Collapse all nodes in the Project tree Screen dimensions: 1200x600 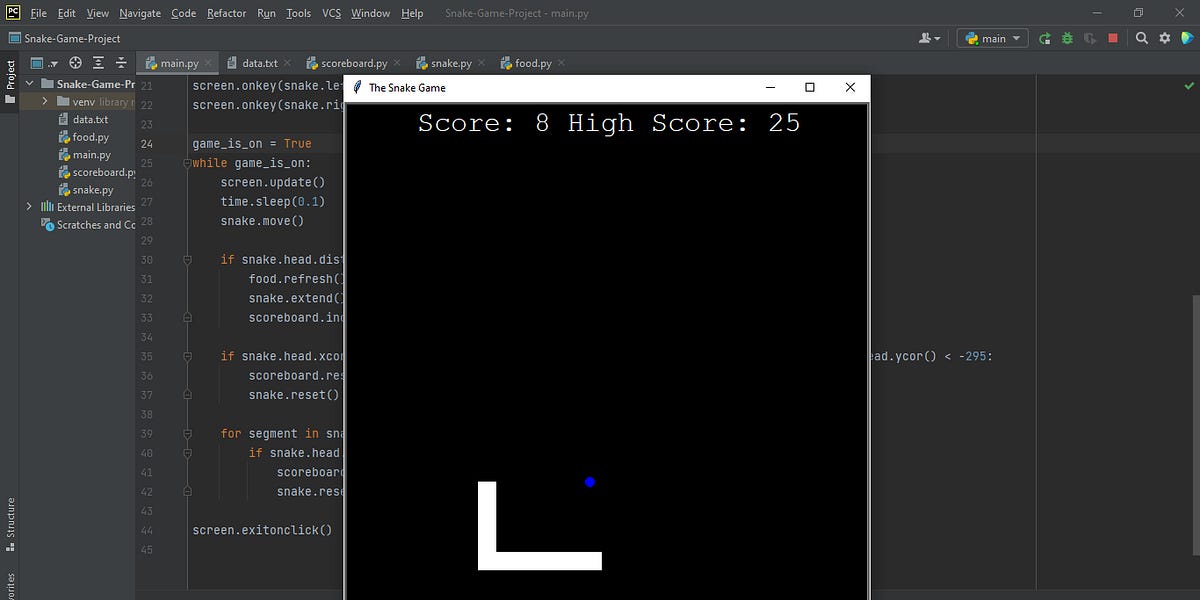pos(120,63)
